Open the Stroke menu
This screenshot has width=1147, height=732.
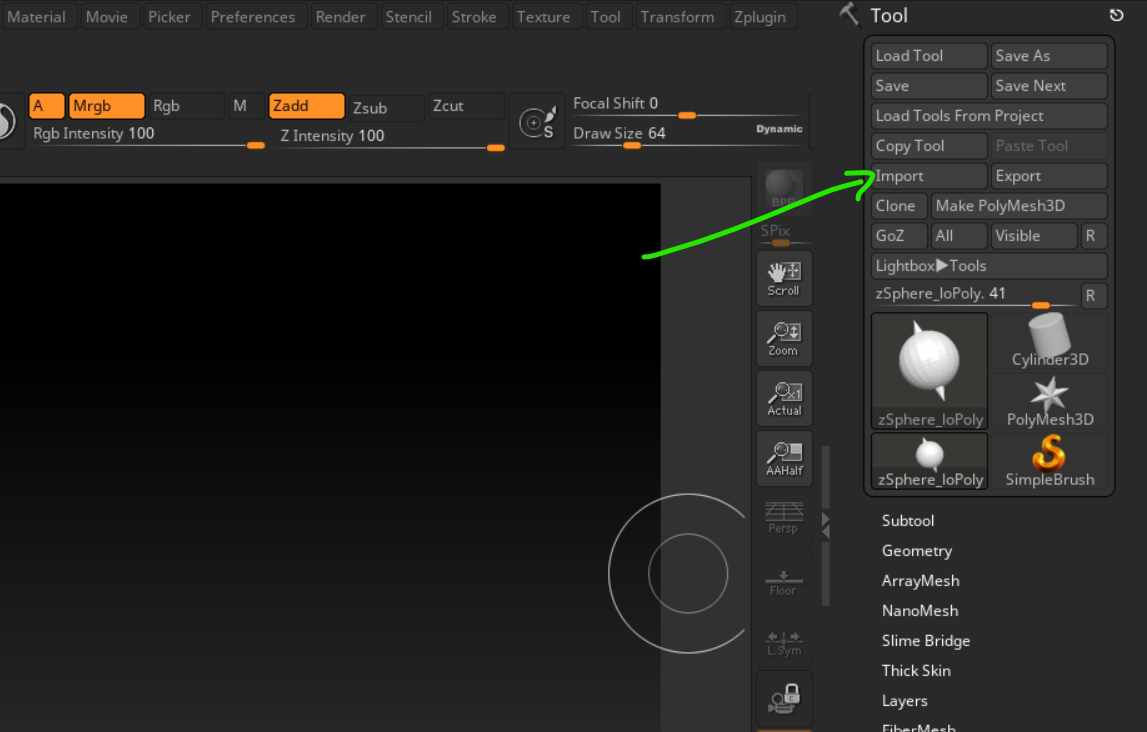tap(473, 17)
